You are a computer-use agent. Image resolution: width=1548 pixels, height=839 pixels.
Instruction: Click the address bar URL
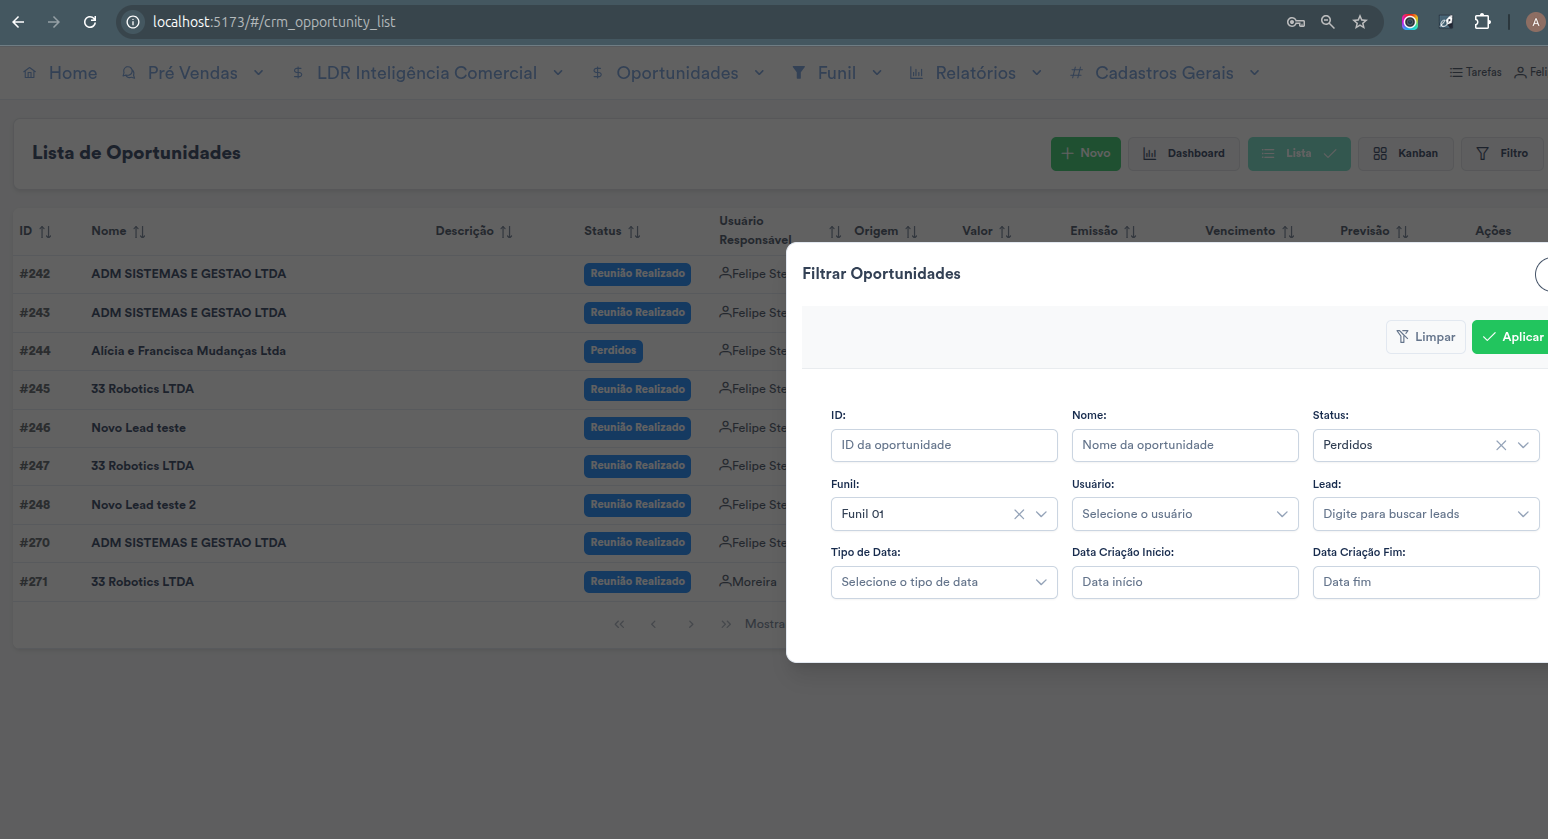click(x=274, y=21)
